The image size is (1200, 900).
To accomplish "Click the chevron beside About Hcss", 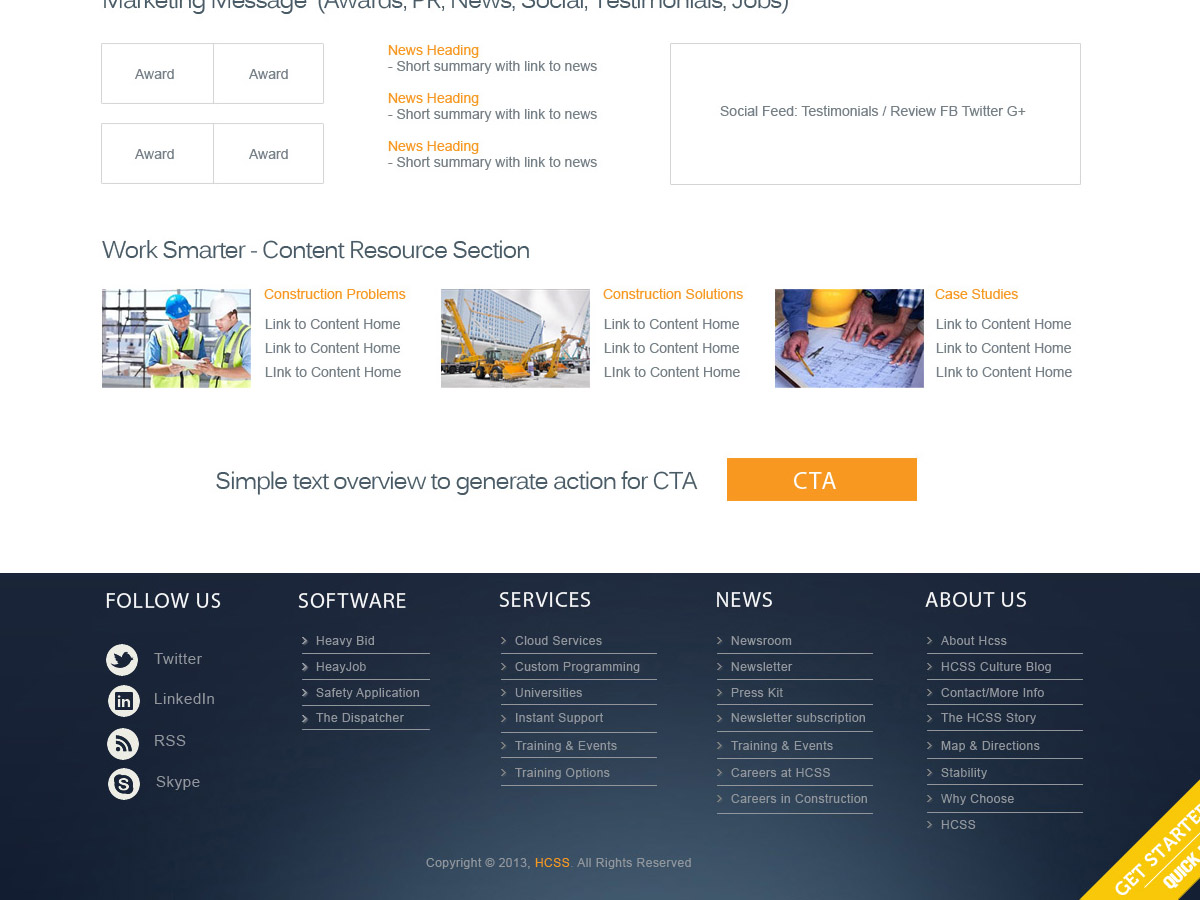I will point(930,641).
